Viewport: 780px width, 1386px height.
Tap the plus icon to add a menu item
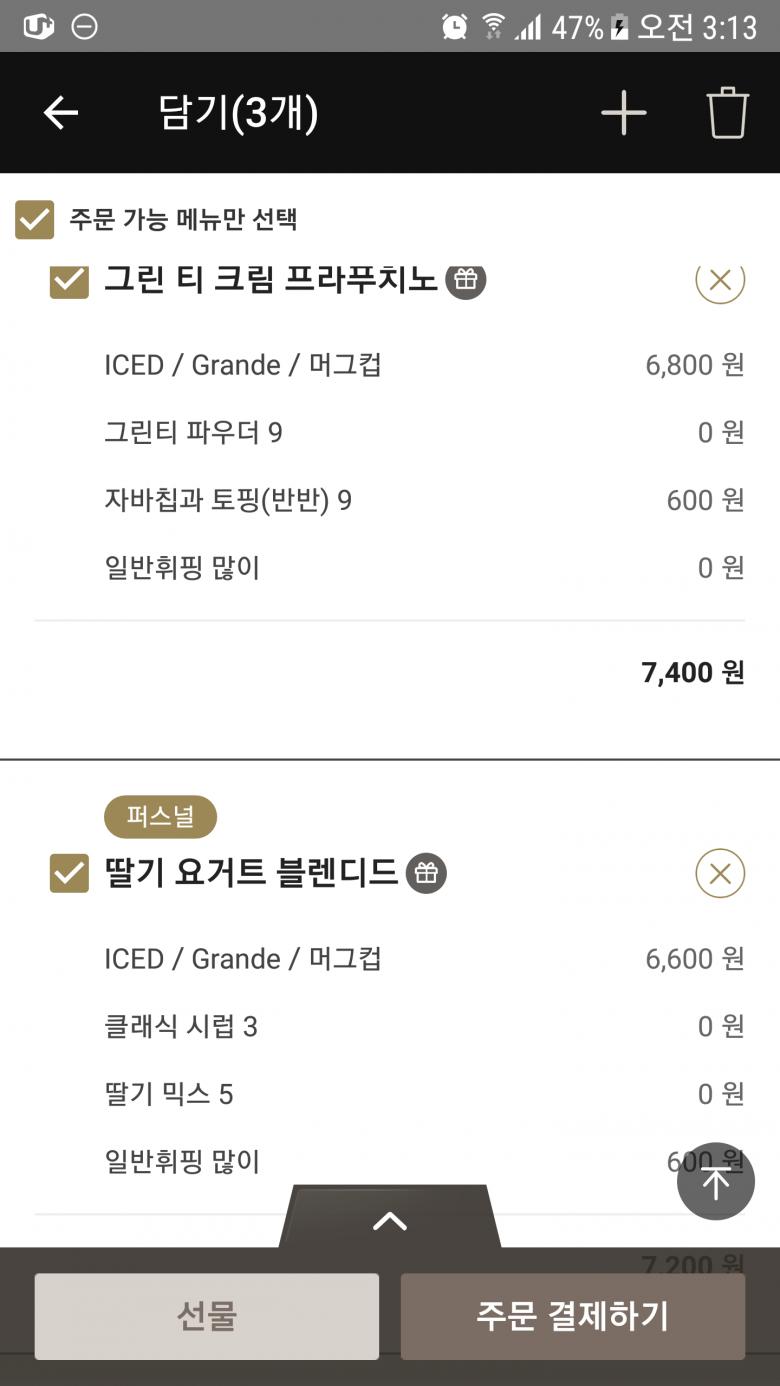point(624,113)
